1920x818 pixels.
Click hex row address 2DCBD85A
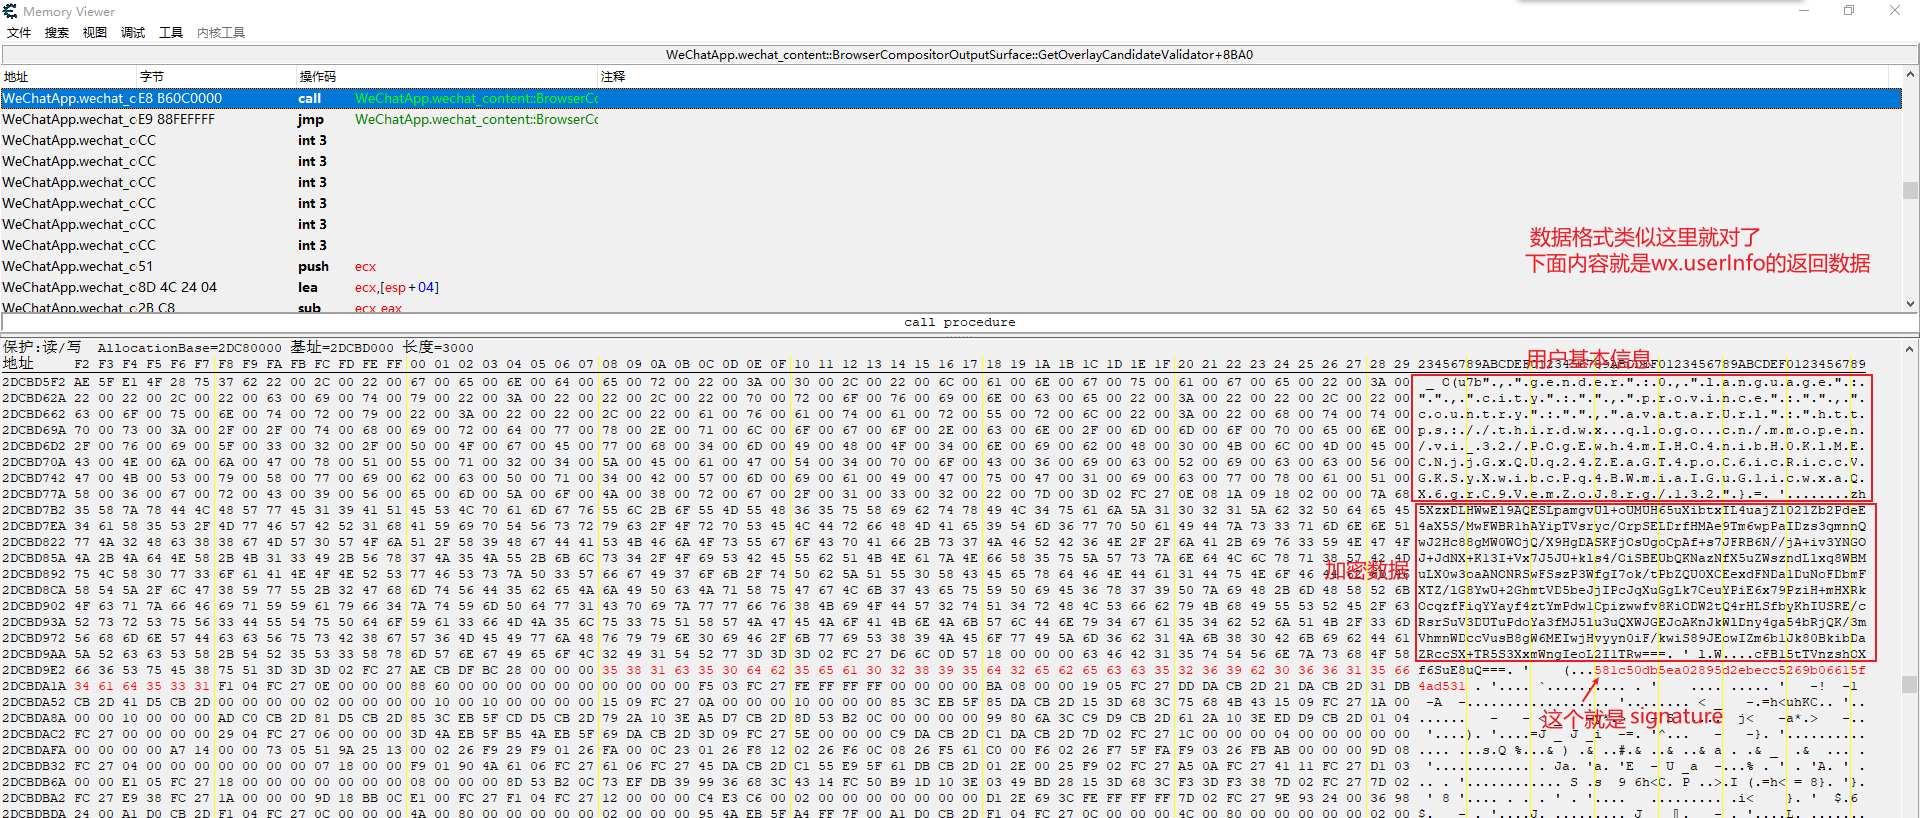34,558
